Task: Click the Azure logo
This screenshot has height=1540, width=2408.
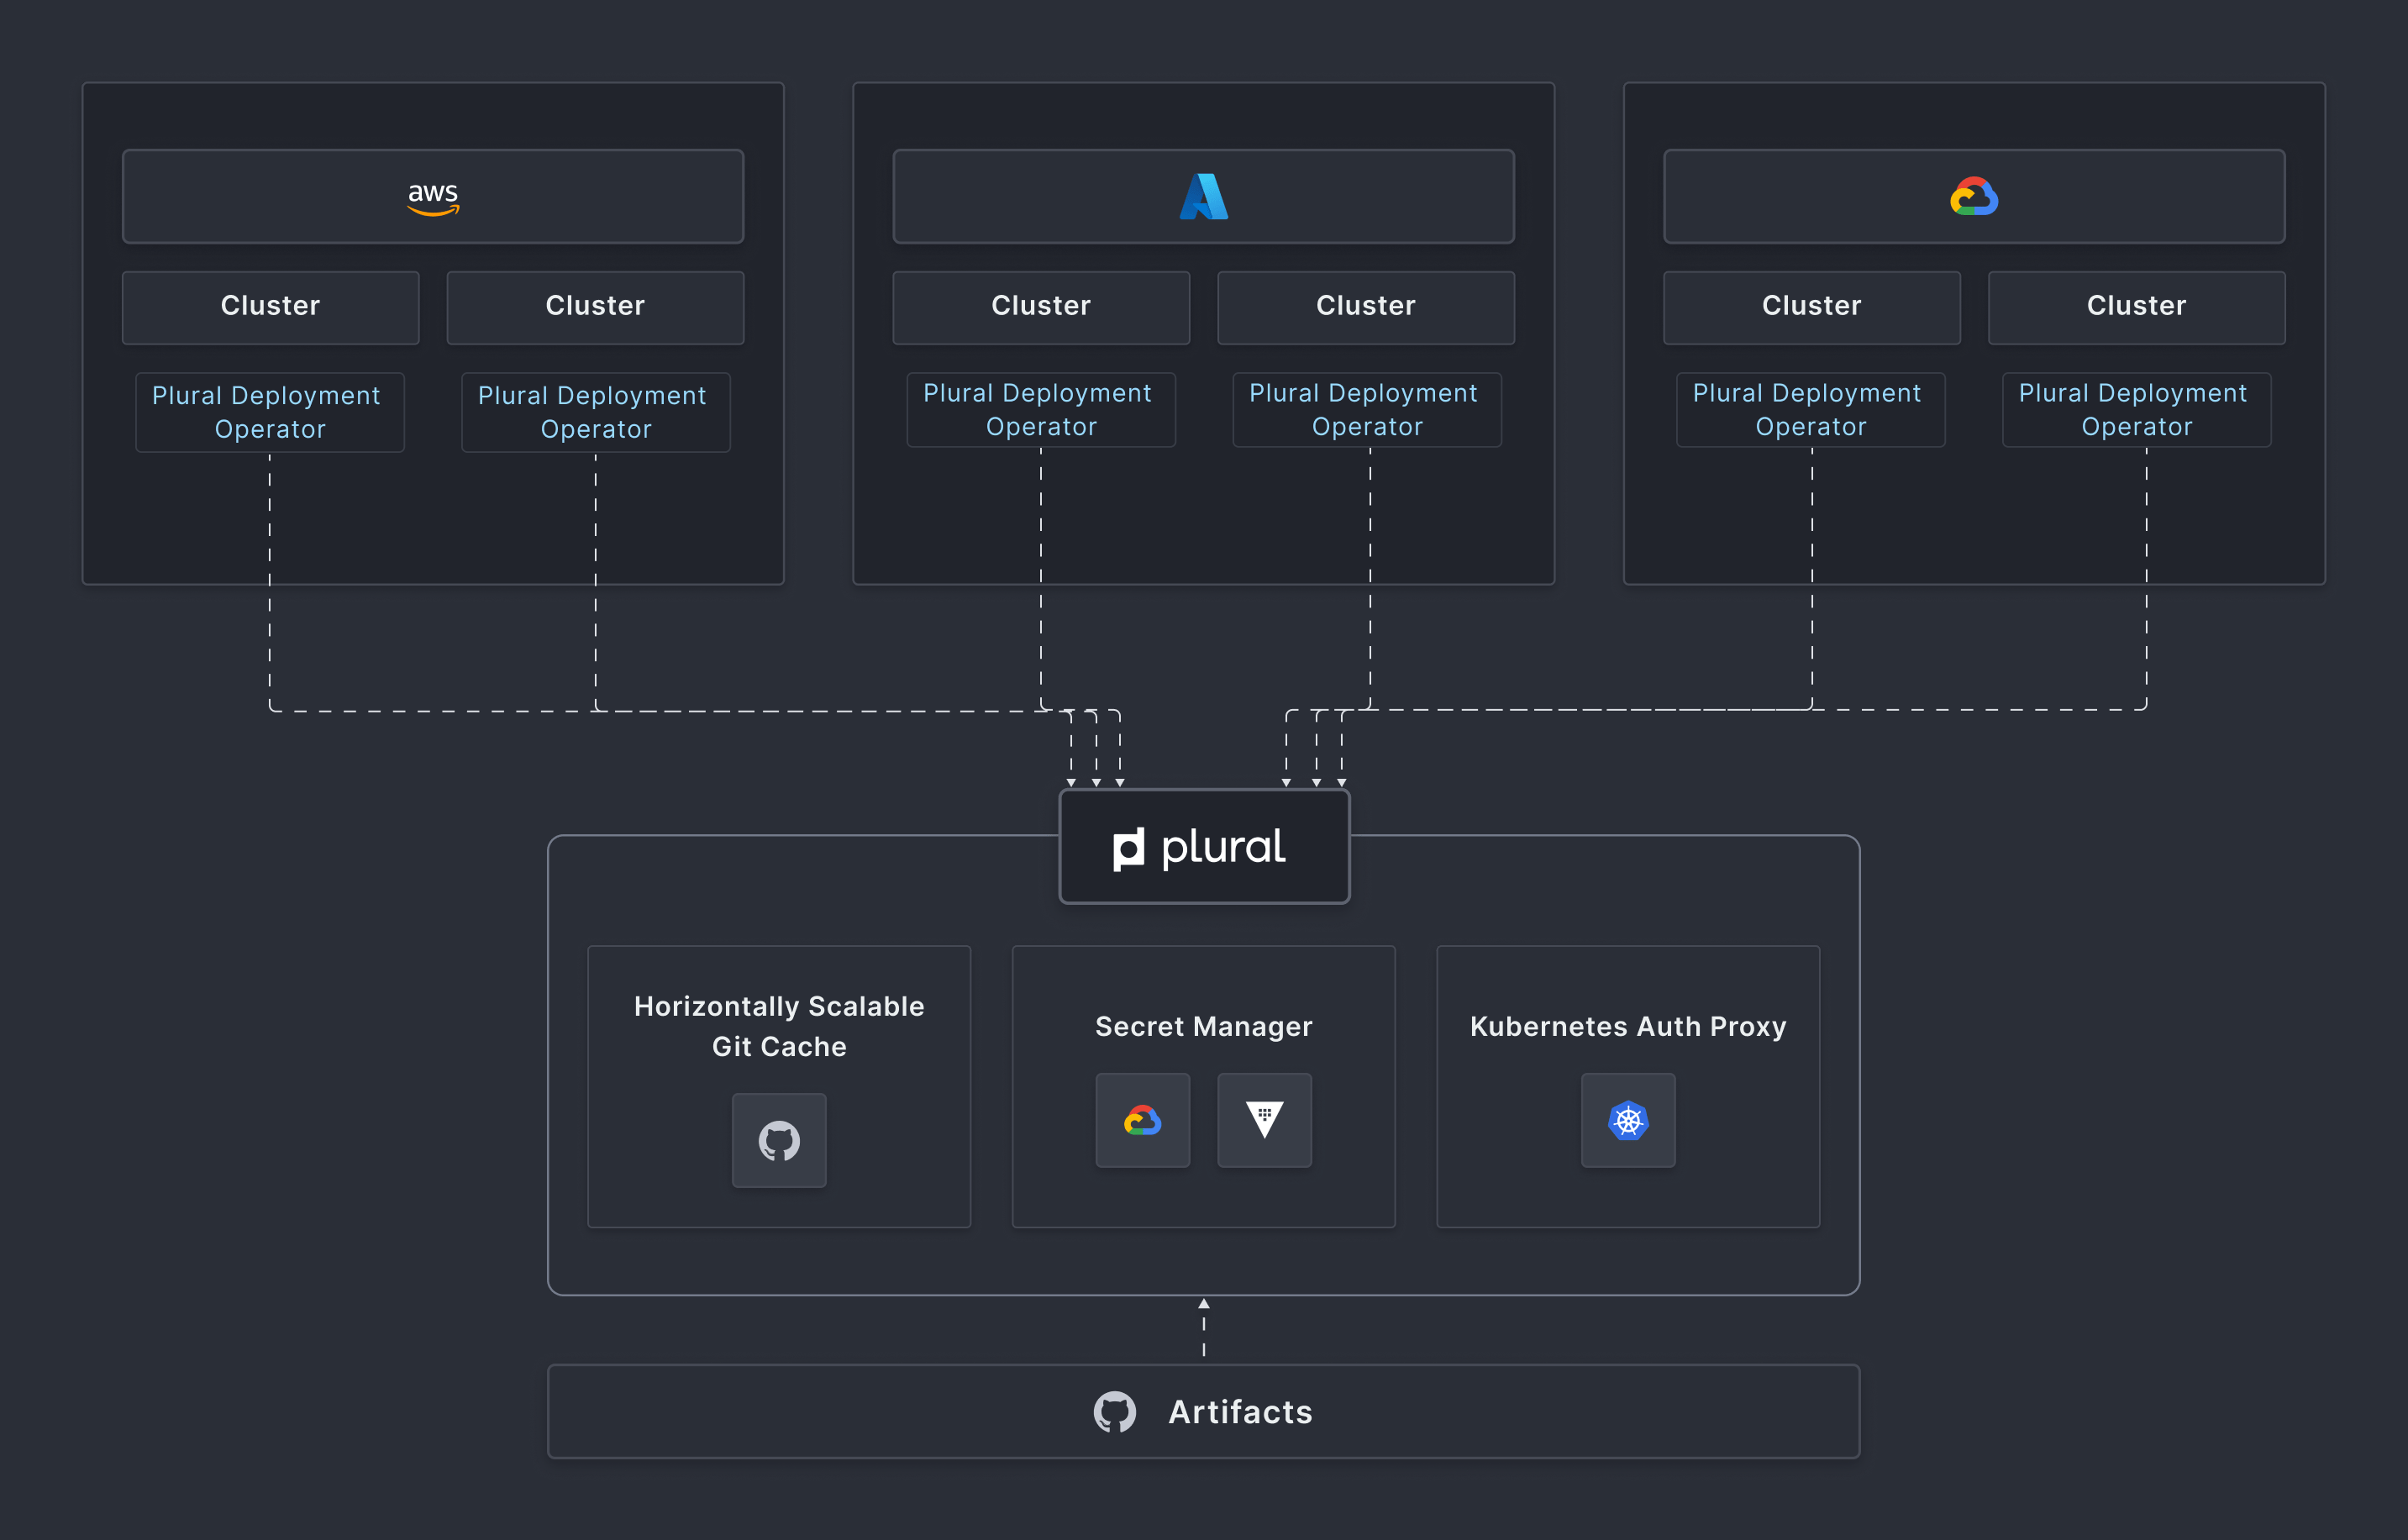Action: 1203,197
